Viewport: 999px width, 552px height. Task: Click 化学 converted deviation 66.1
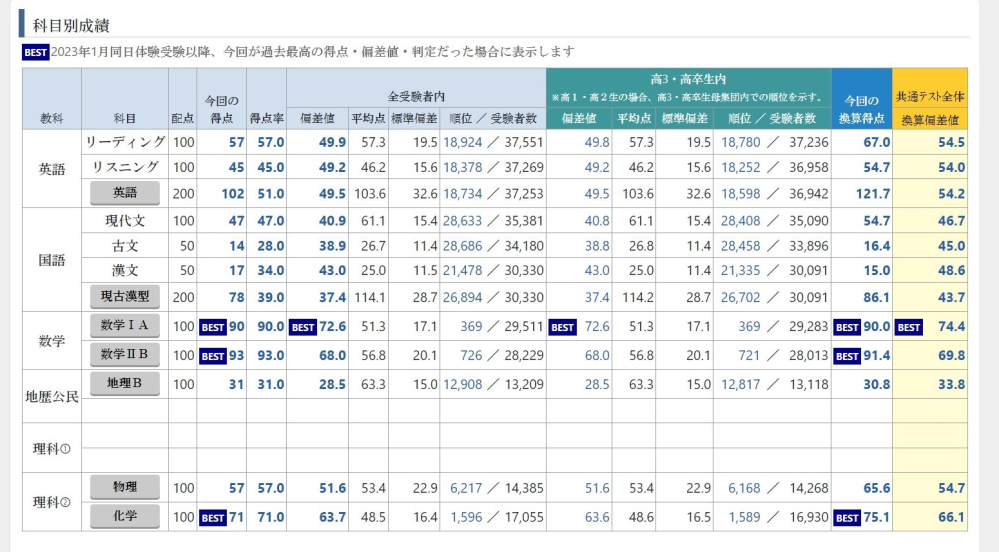[951, 517]
